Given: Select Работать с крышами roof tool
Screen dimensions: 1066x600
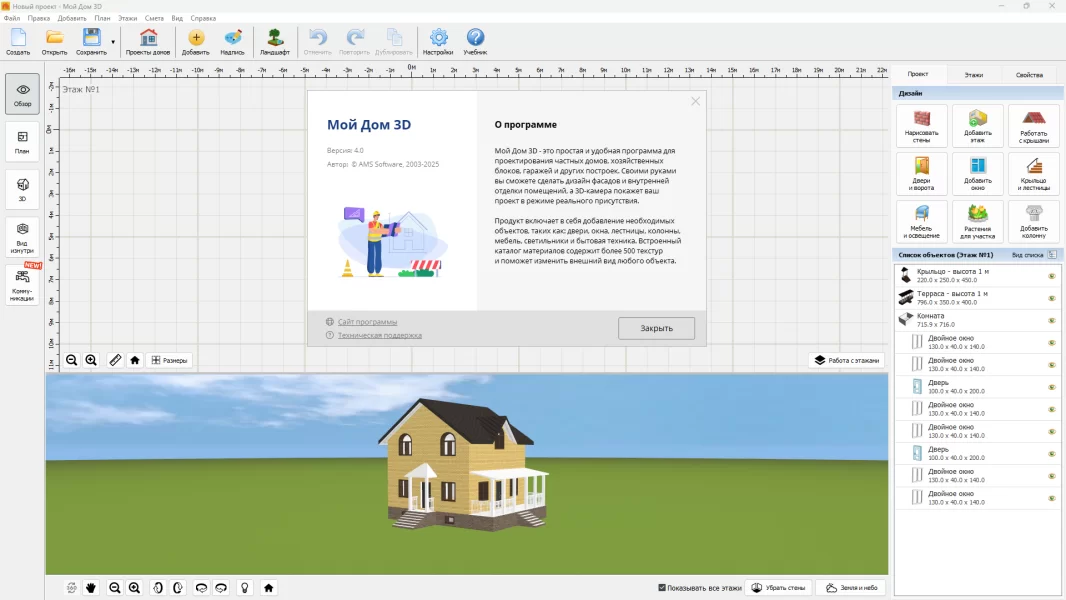Looking at the screenshot, I should click(1033, 126).
